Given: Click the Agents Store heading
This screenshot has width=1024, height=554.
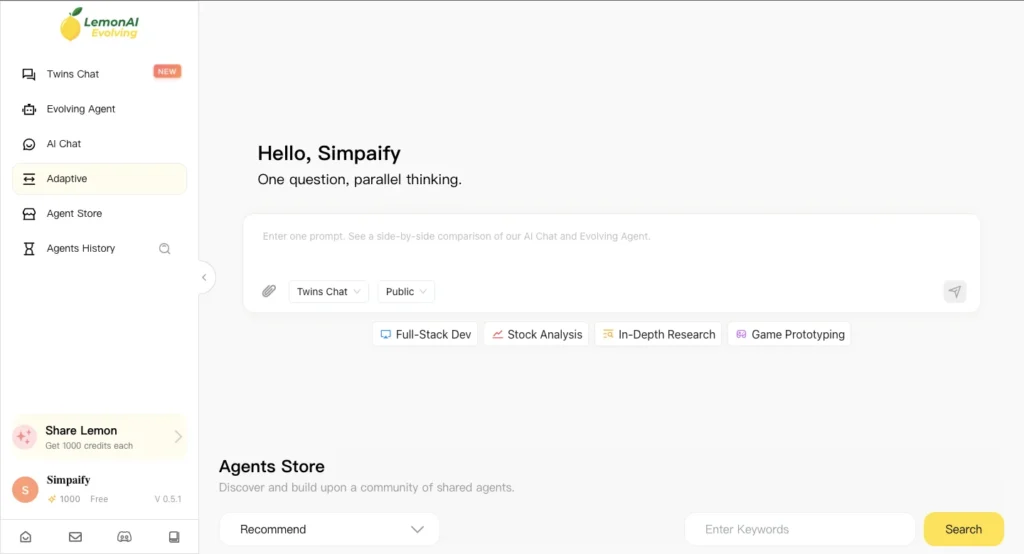Looking at the screenshot, I should click(x=272, y=466).
